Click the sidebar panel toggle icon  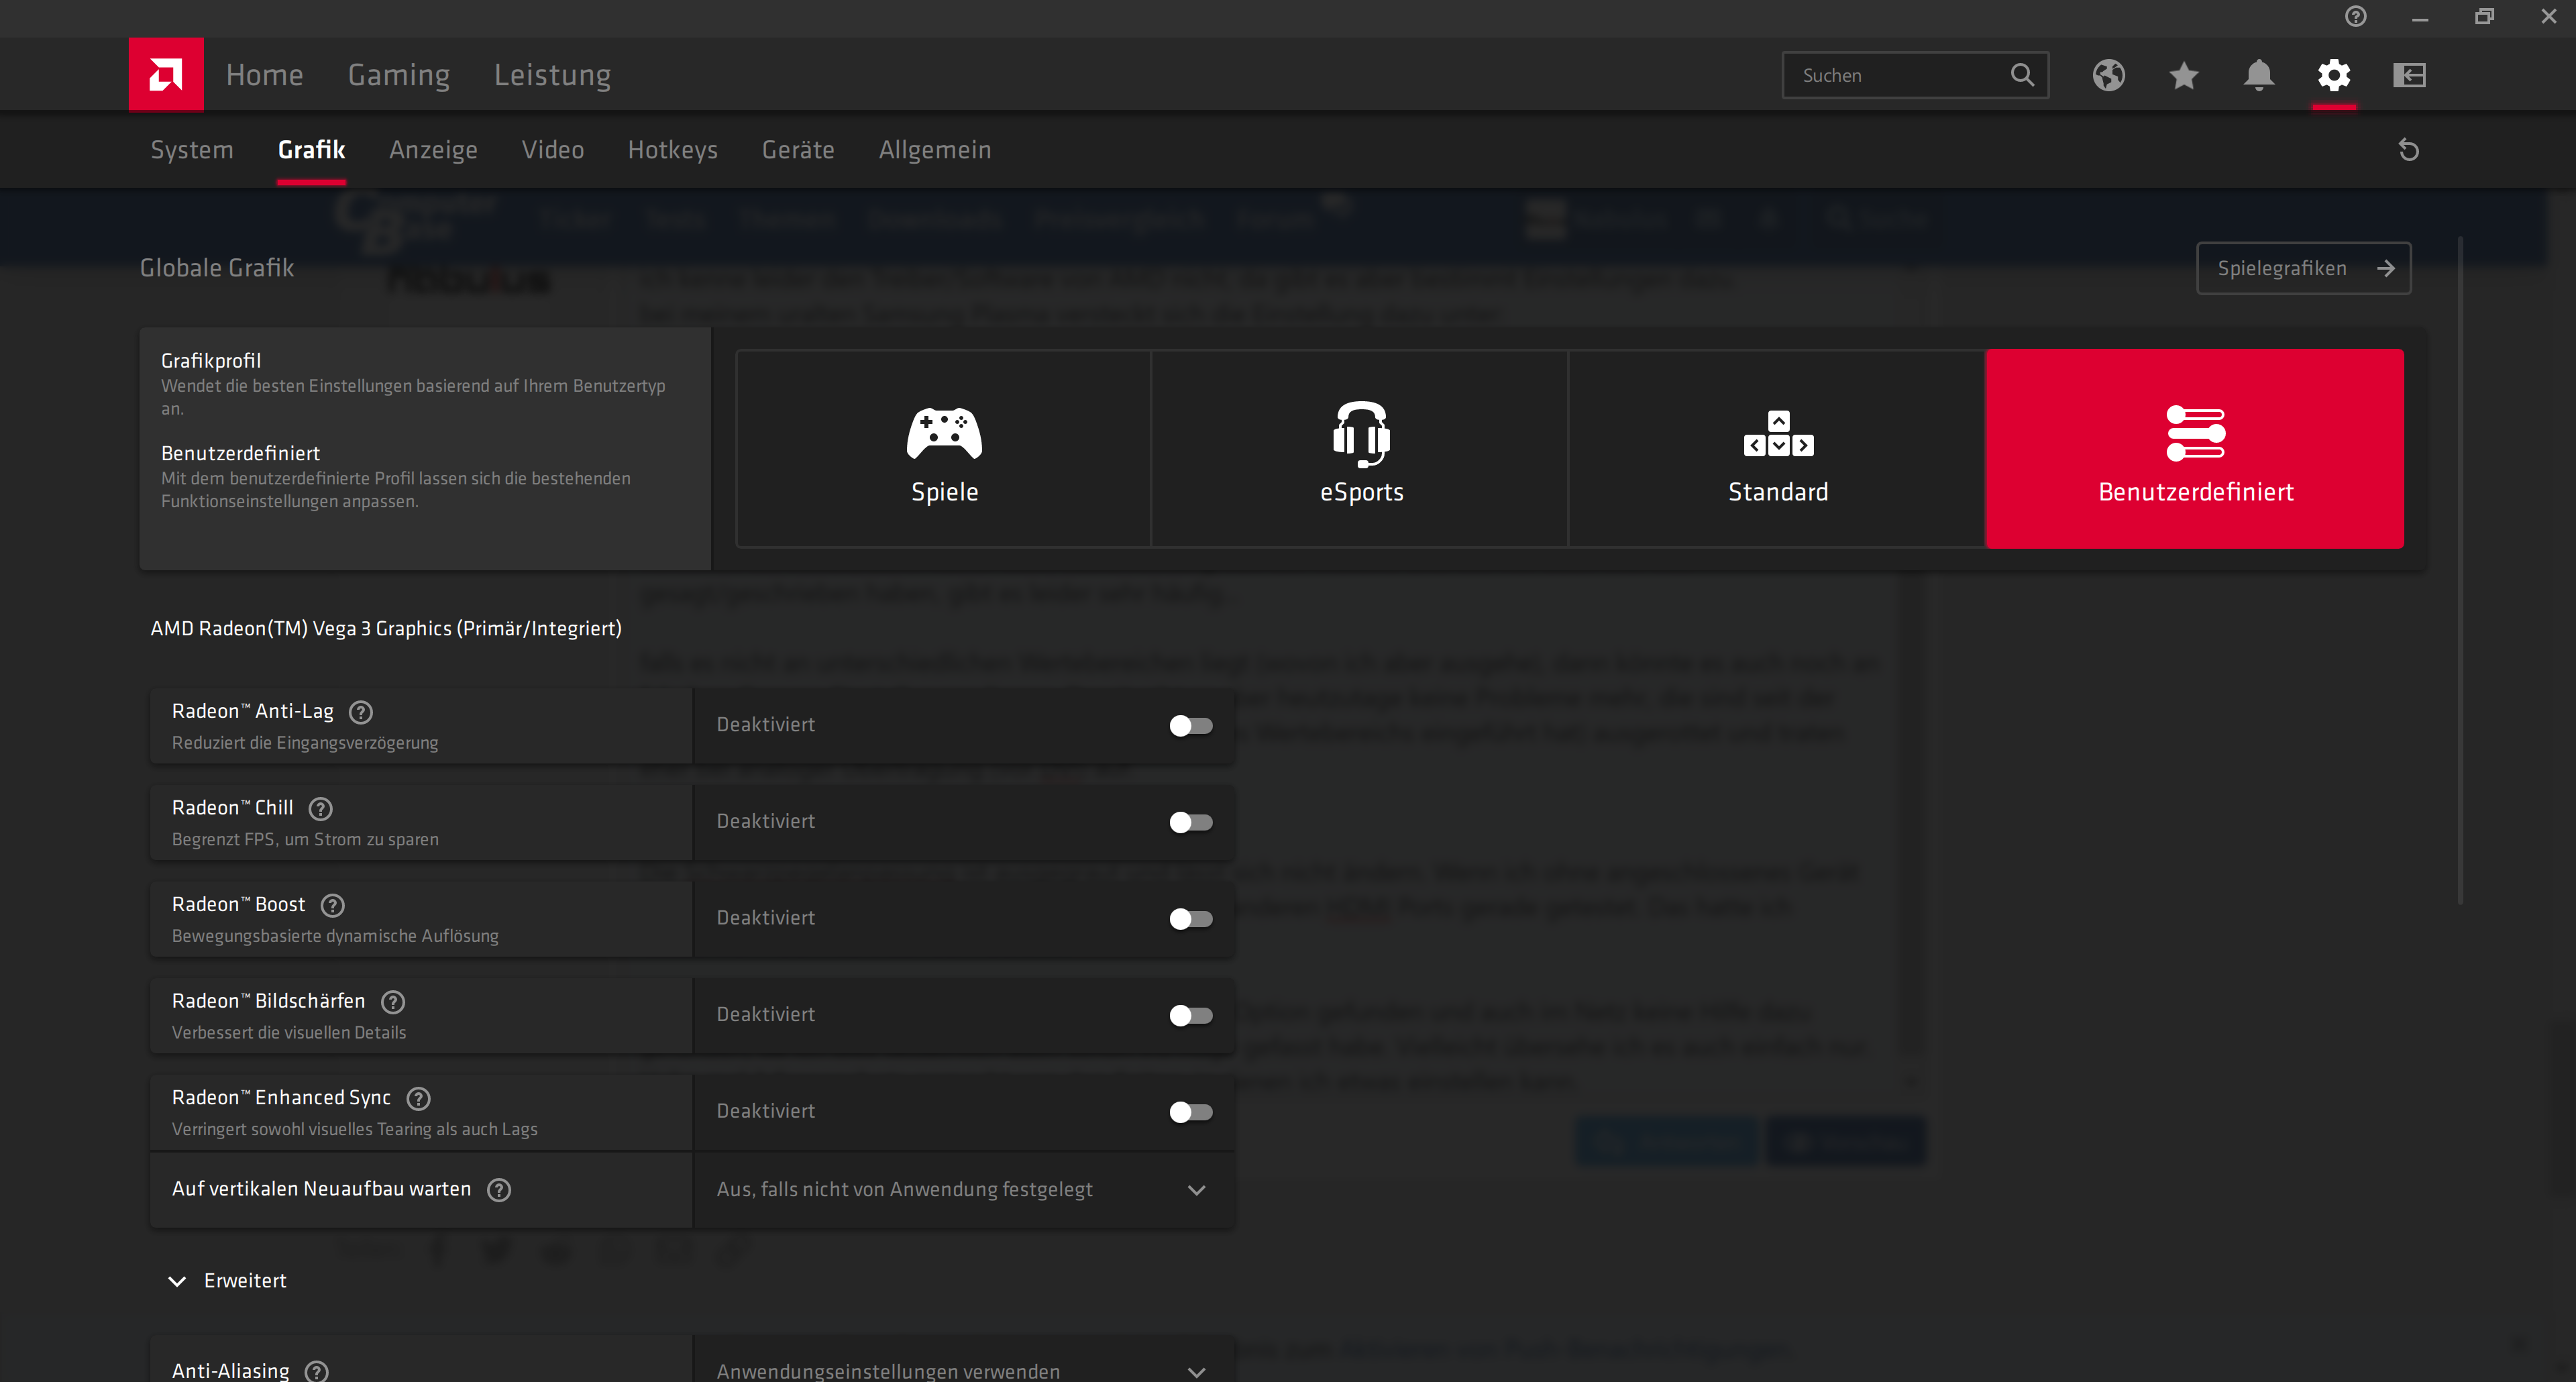[2409, 75]
